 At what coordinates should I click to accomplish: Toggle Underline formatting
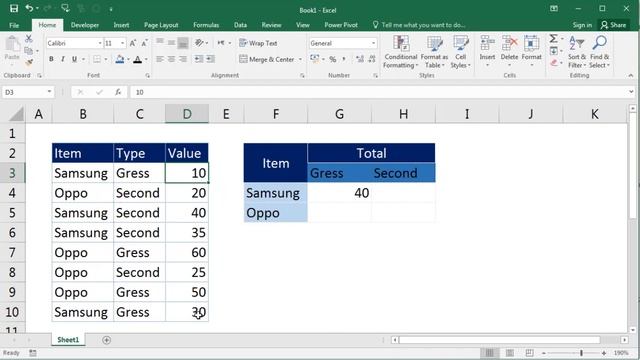(x=74, y=60)
